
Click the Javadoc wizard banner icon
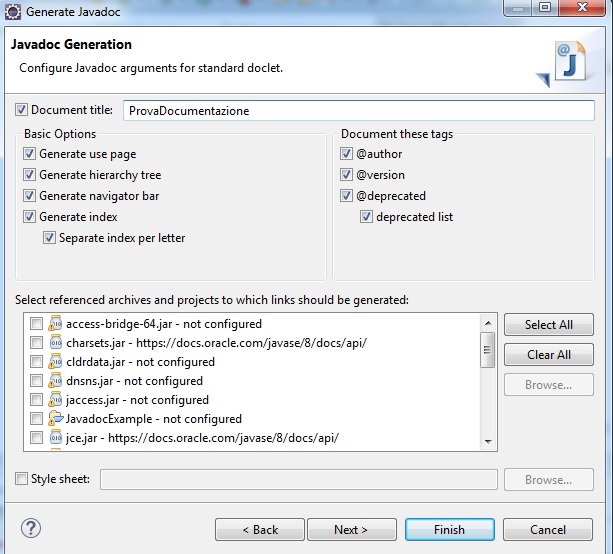(561, 65)
